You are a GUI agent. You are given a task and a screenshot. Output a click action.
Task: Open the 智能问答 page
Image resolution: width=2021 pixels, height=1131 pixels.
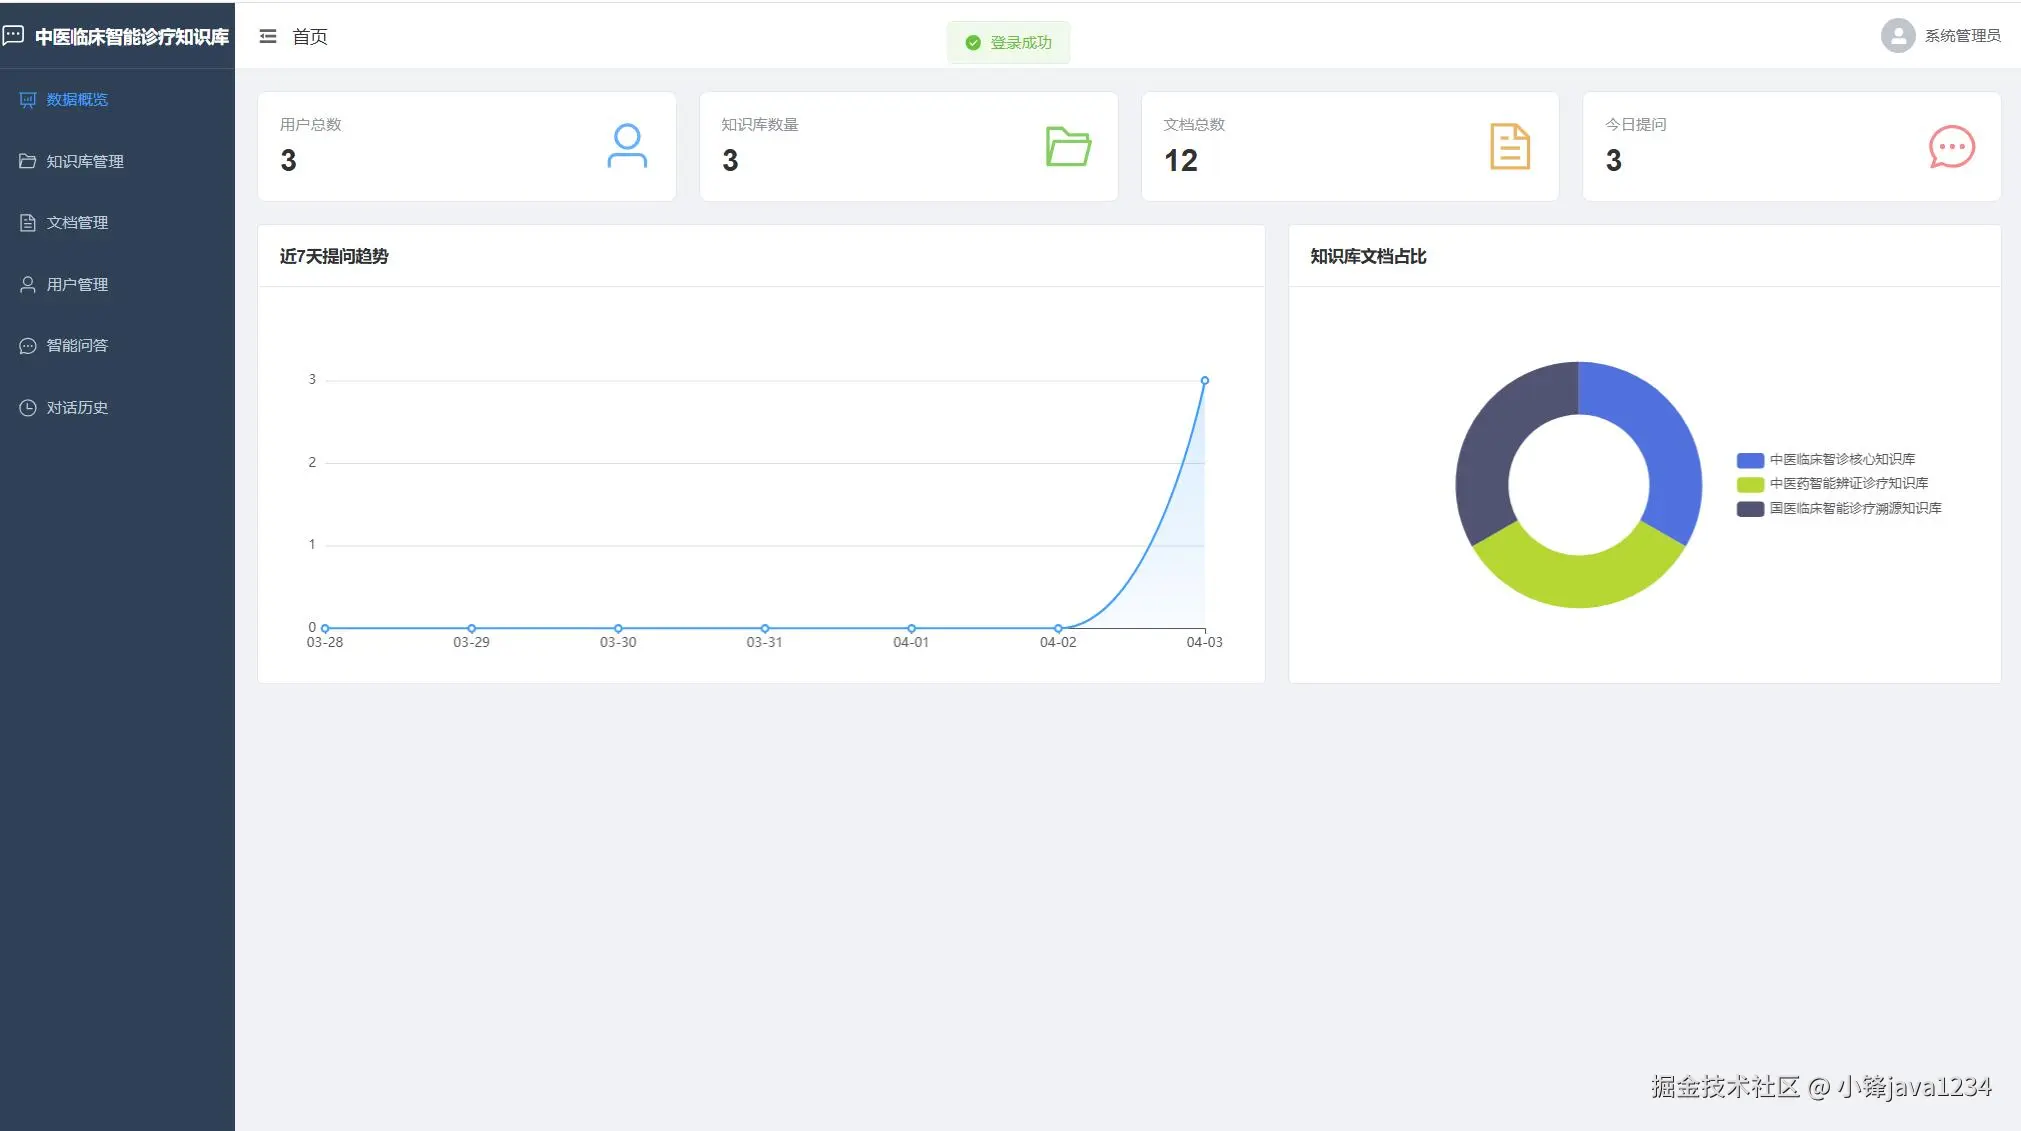click(x=77, y=346)
